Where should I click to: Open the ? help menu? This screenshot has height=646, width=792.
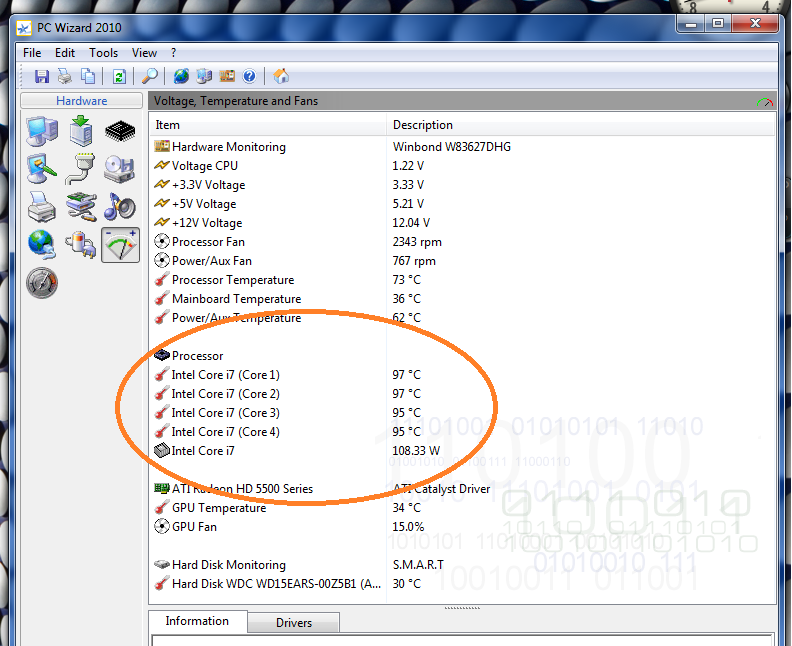pos(173,53)
